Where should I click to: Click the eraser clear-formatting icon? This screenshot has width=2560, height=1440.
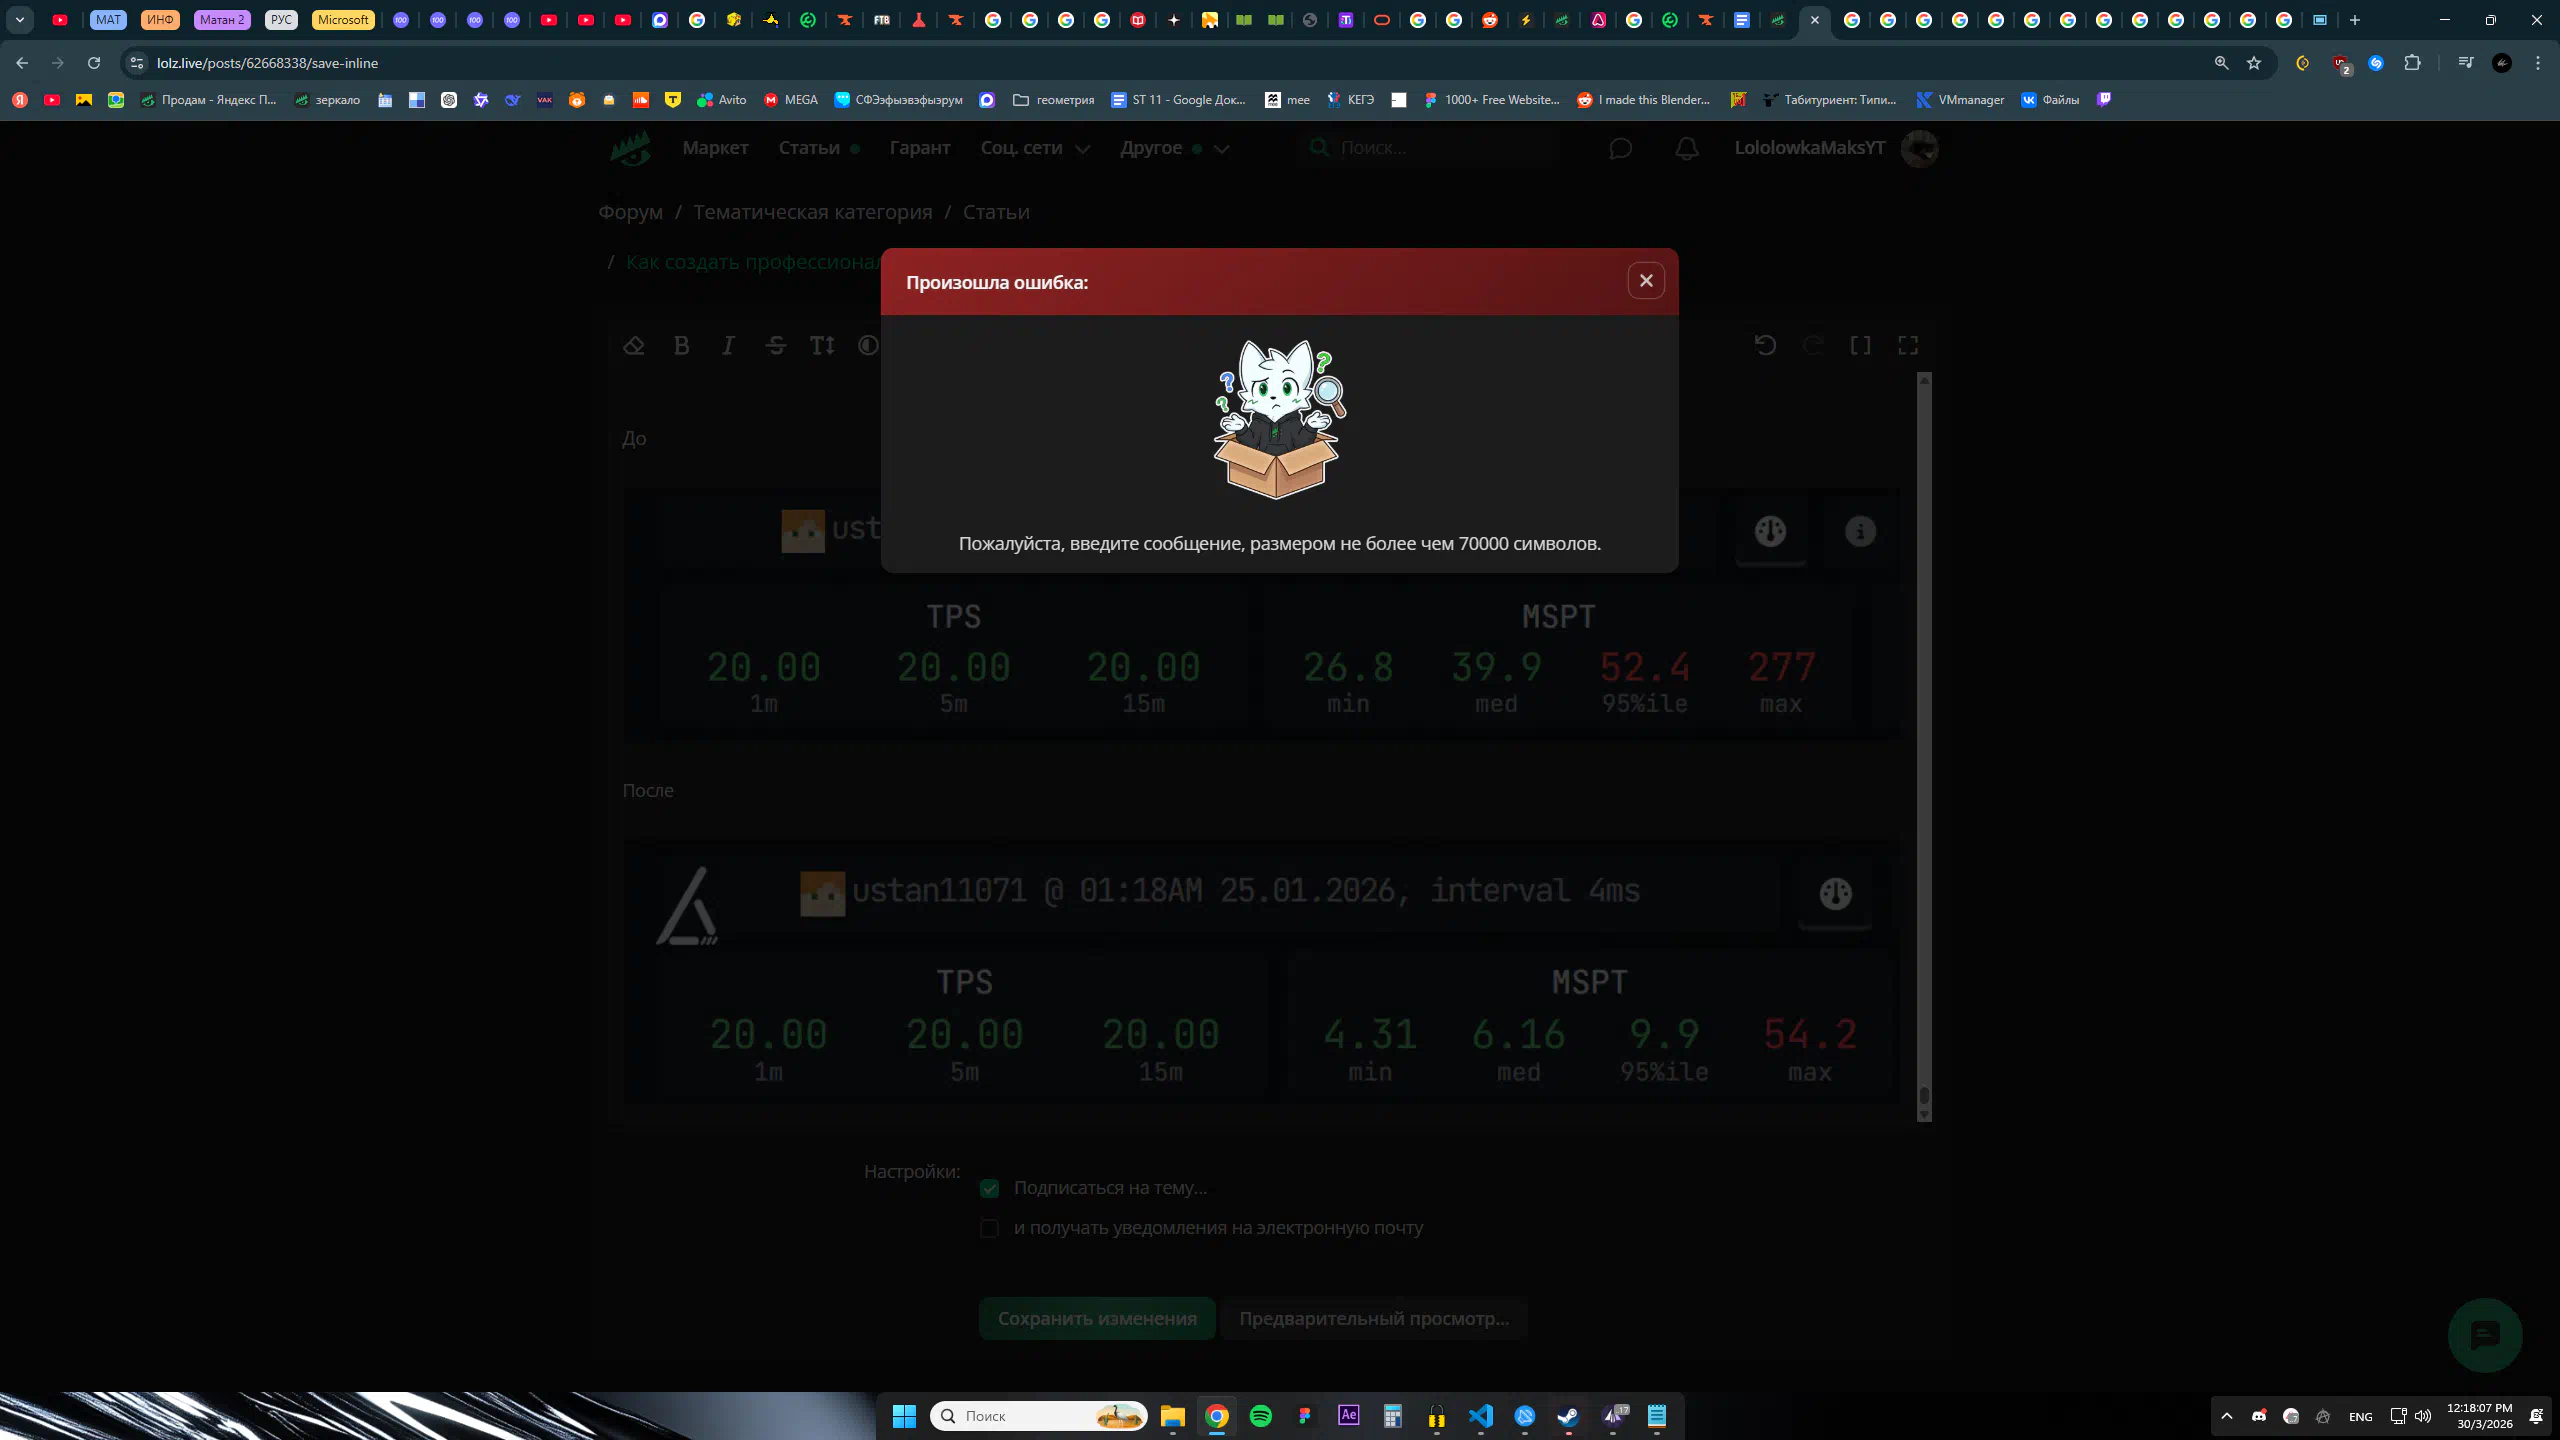[634, 346]
